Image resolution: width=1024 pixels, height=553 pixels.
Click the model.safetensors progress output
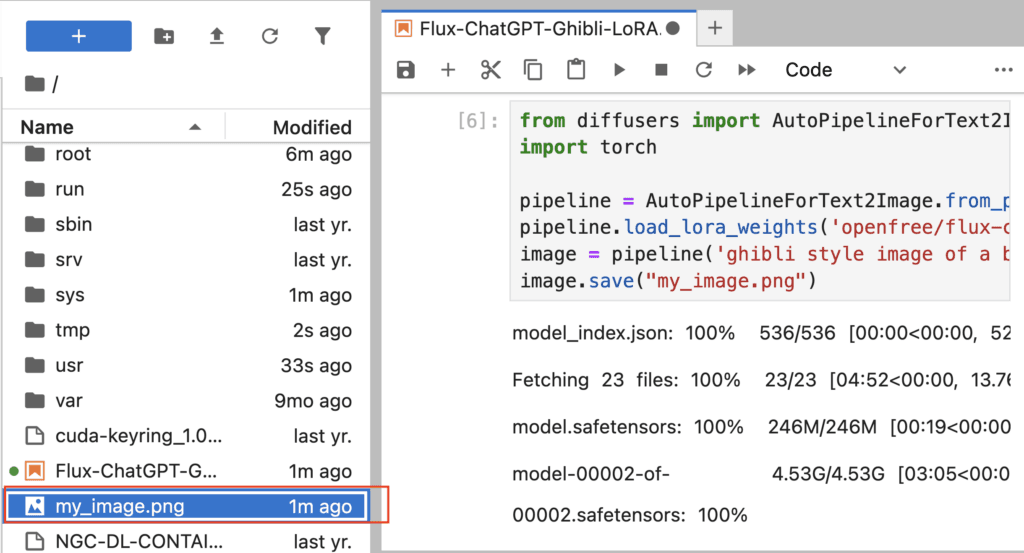tap(761, 427)
